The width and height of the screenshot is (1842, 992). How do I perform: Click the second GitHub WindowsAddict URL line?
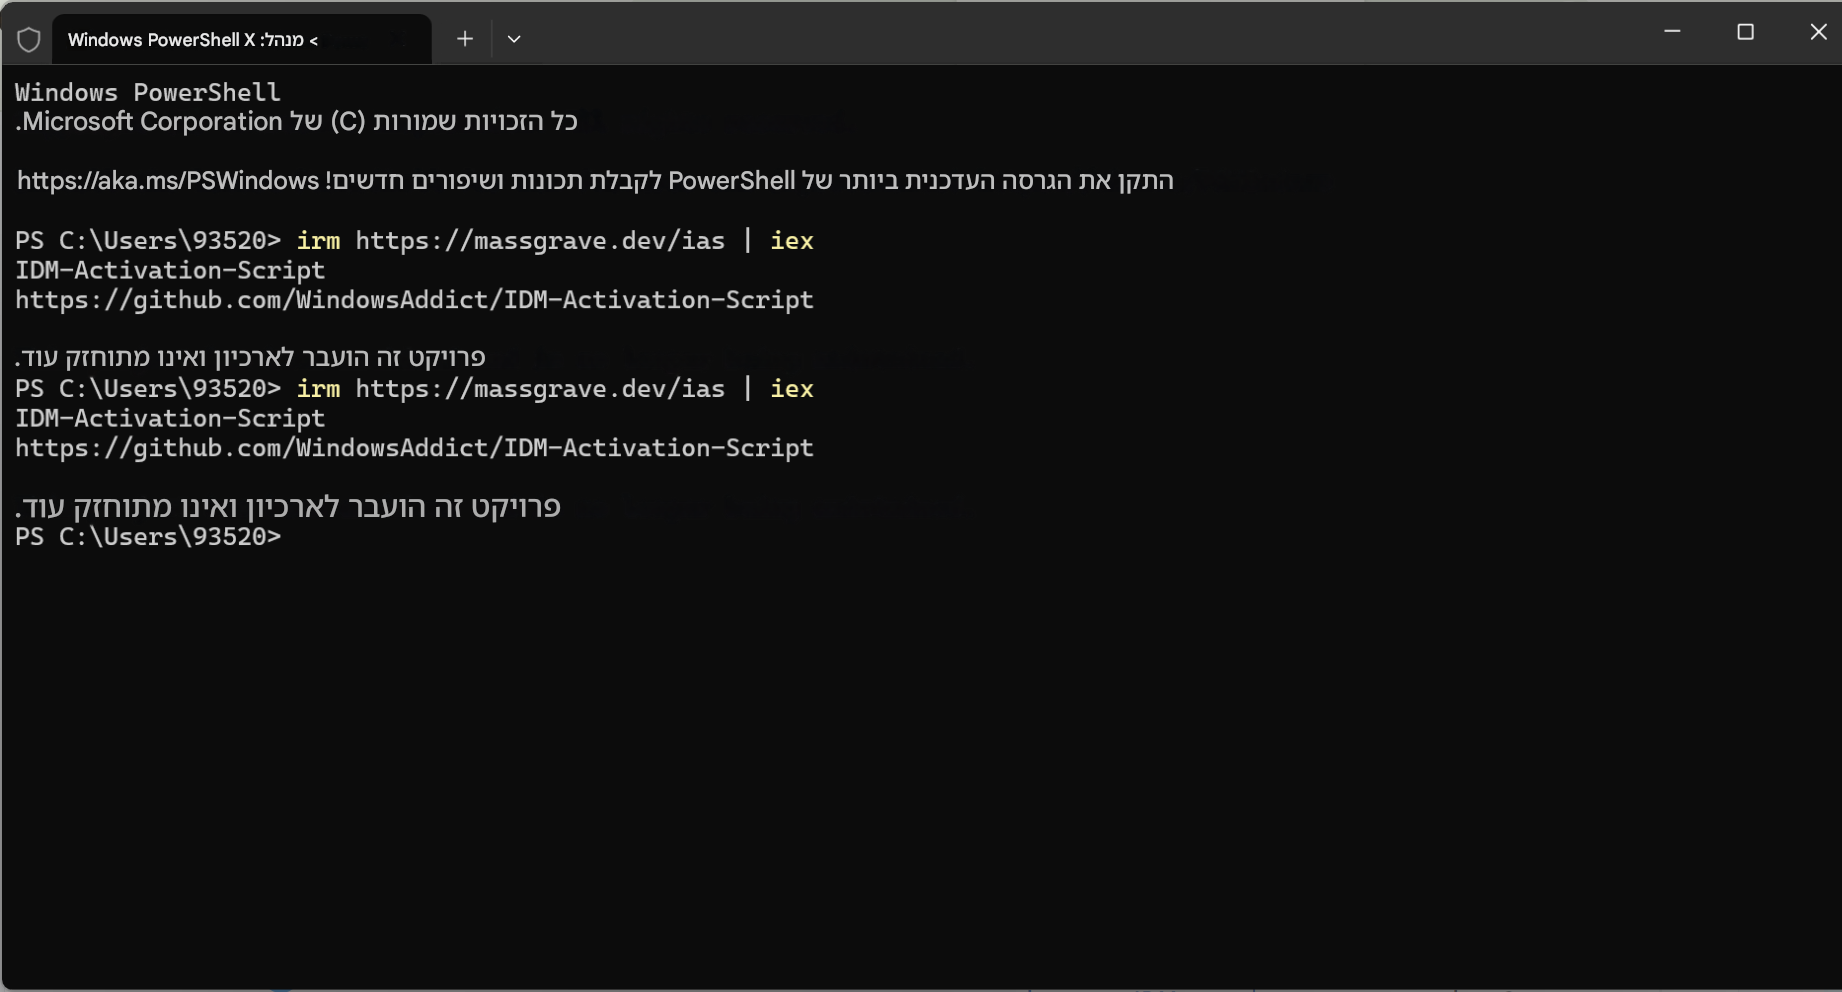414,448
